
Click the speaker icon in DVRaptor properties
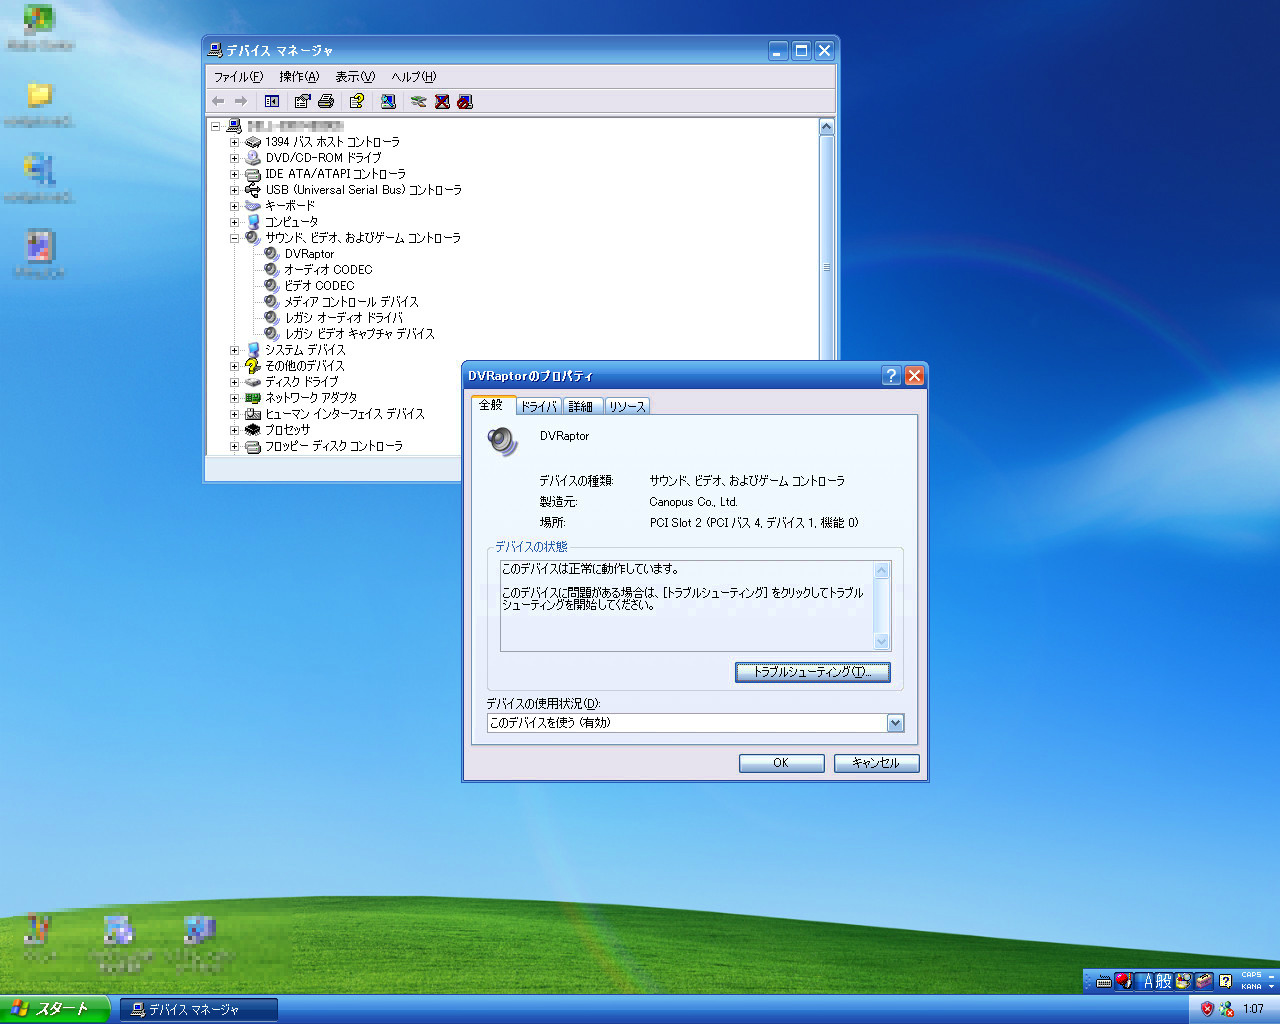point(502,441)
